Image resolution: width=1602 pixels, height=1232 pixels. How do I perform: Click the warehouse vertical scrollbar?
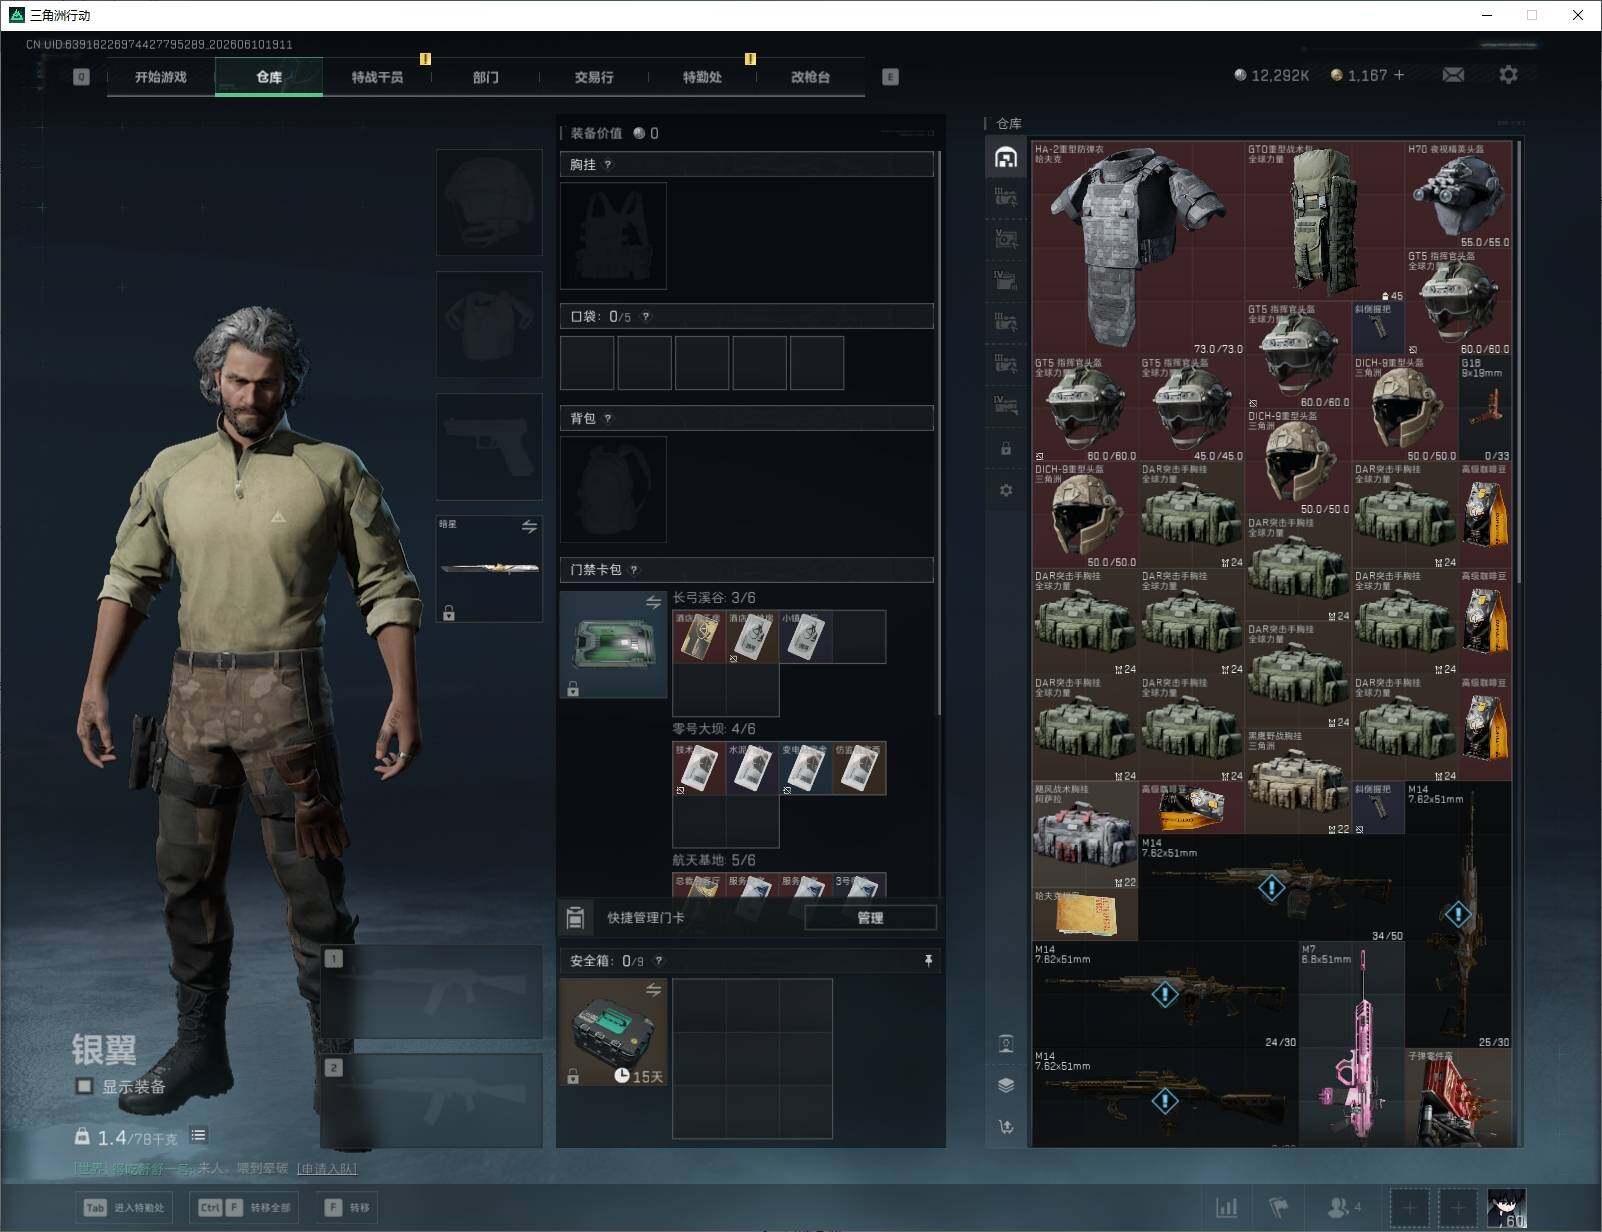coord(1519,360)
